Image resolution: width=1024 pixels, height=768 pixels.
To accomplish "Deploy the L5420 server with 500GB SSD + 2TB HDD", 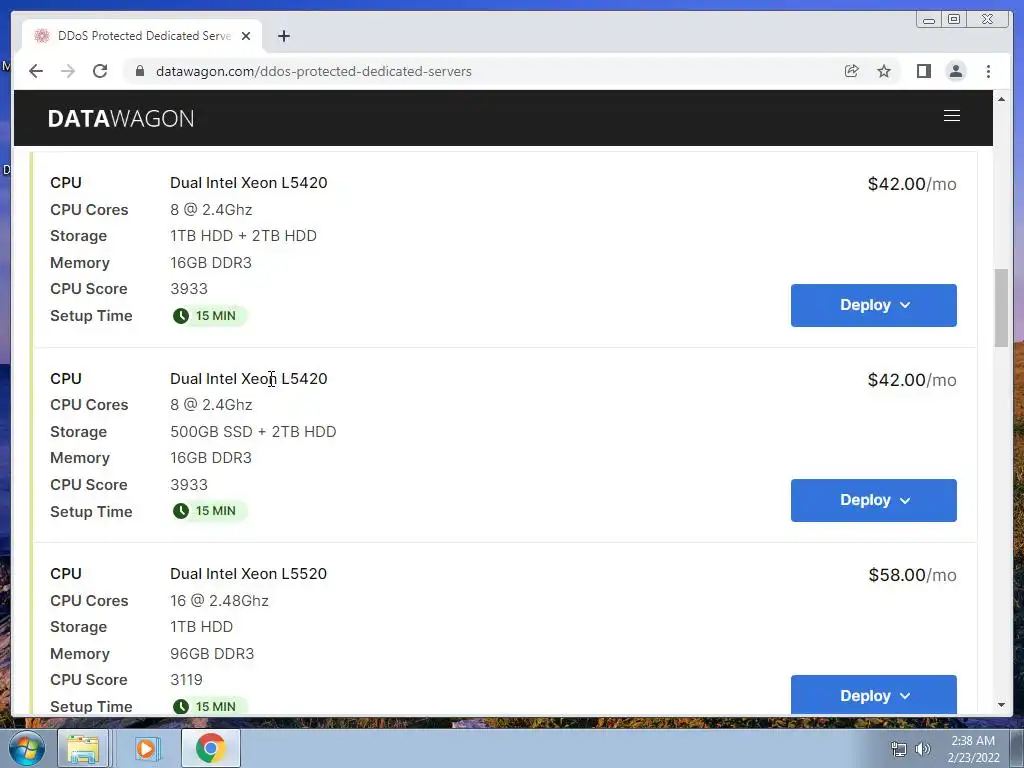I will [873, 500].
